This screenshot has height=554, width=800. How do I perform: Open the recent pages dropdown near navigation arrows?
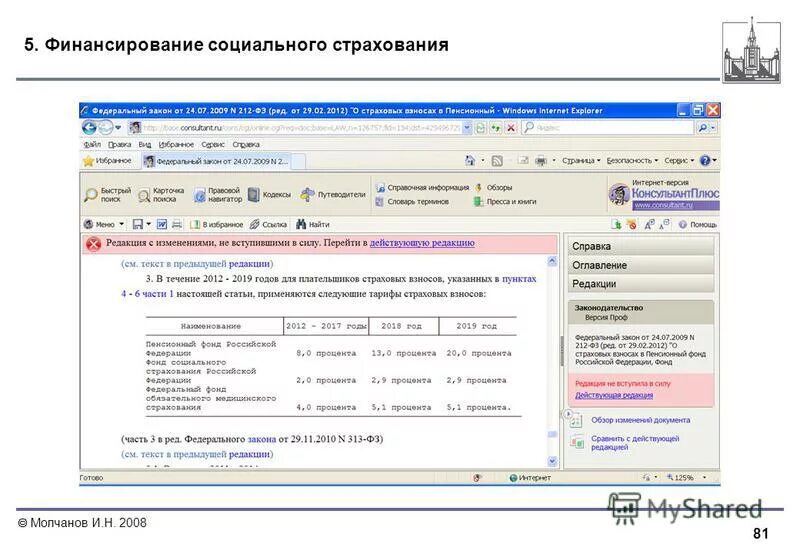point(118,128)
